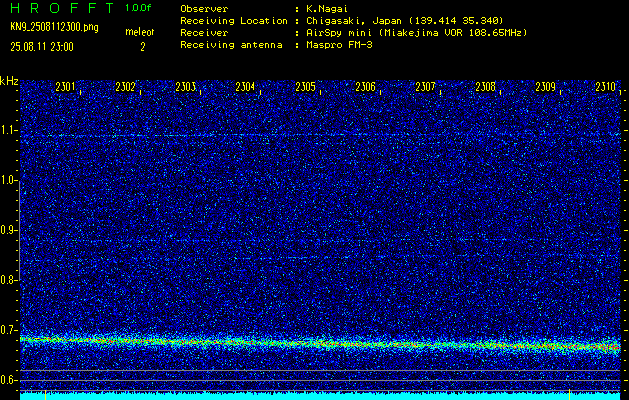Screen dimensions: 629x400
Task: Click the 2309 time marker
Action: [x=546, y=87]
